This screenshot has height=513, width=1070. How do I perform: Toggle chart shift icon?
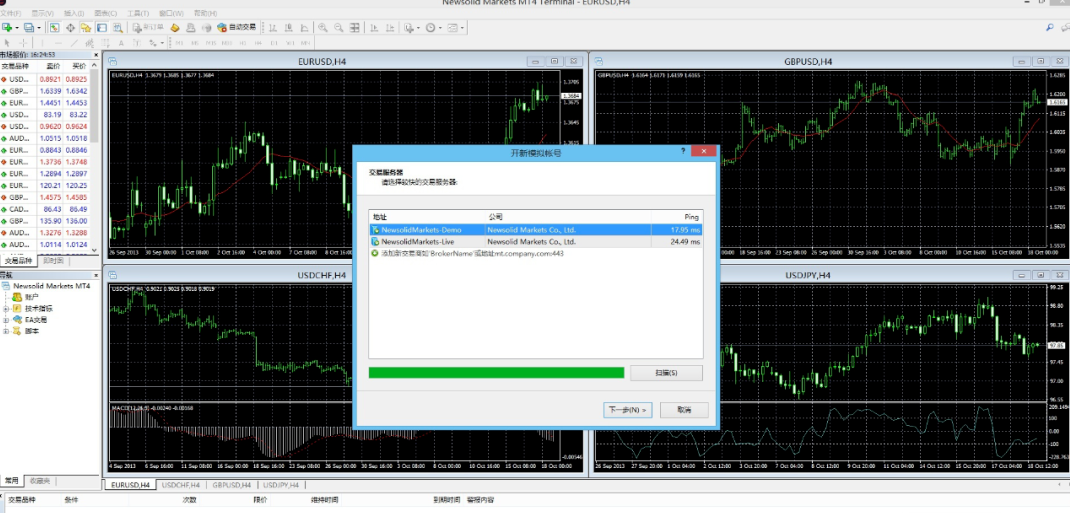pyautogui.click(x=390, y=27)
